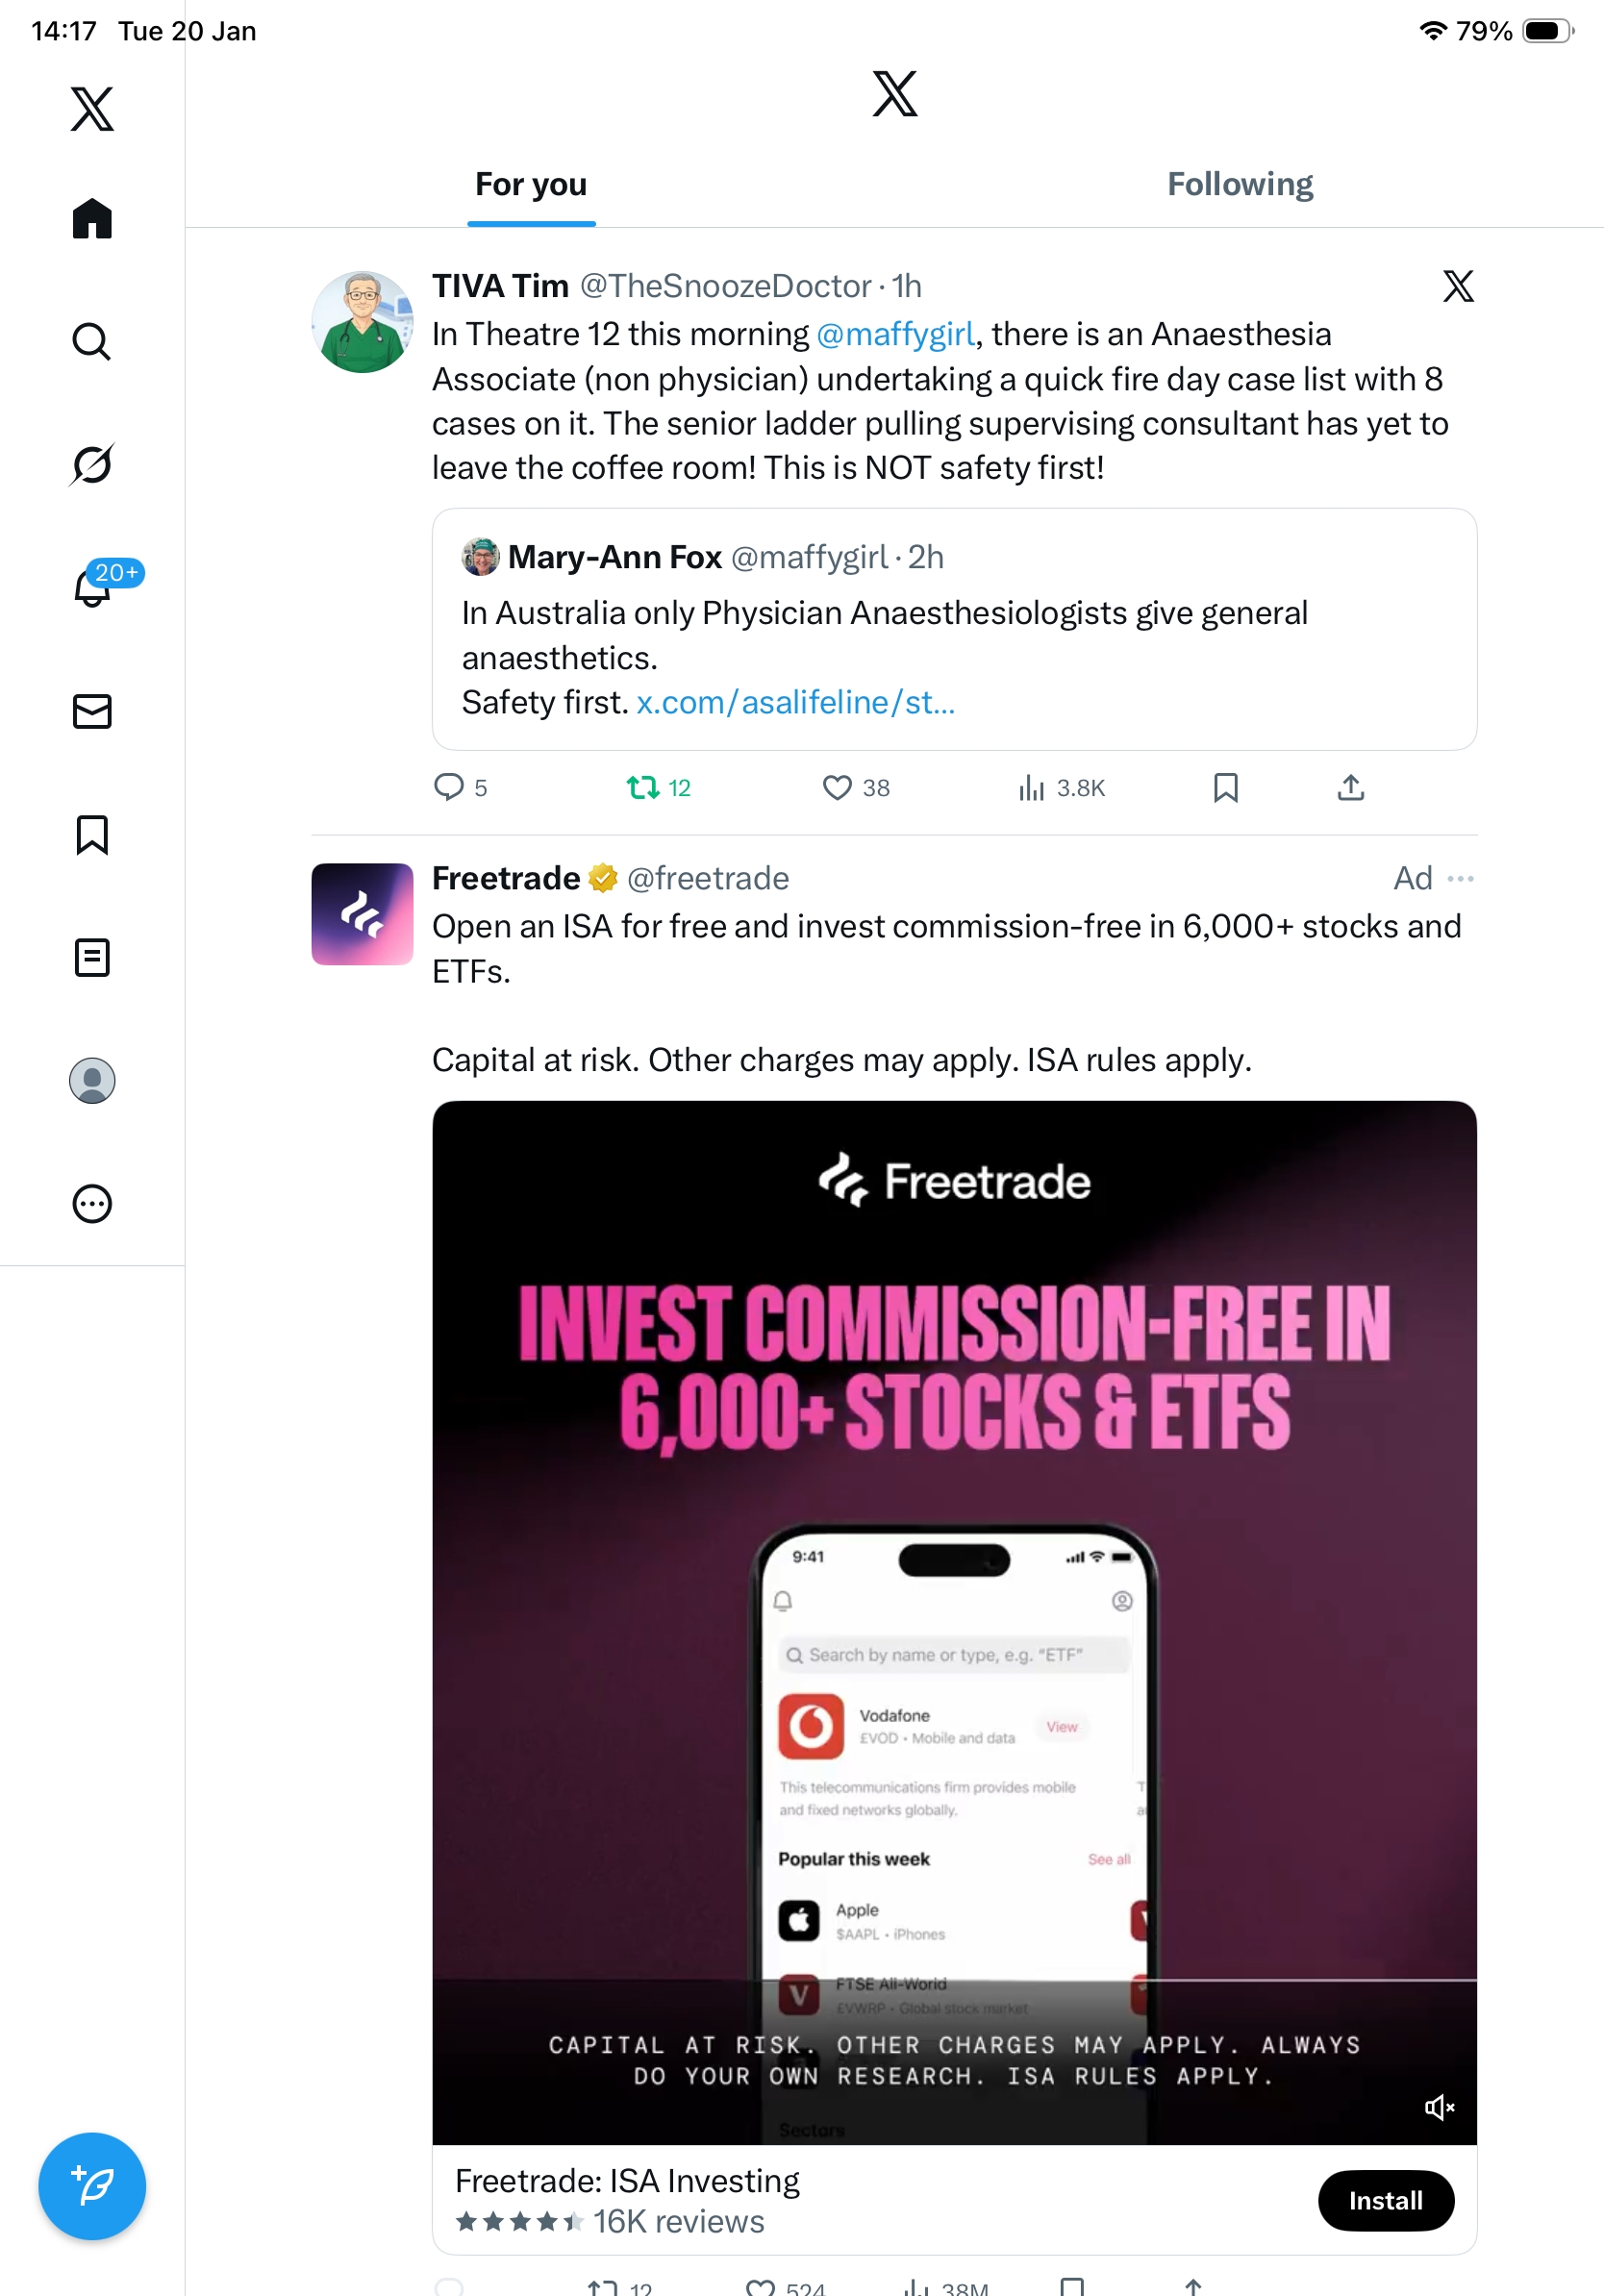Open Notifications bell with 20+ badge

tap(94, 587)
